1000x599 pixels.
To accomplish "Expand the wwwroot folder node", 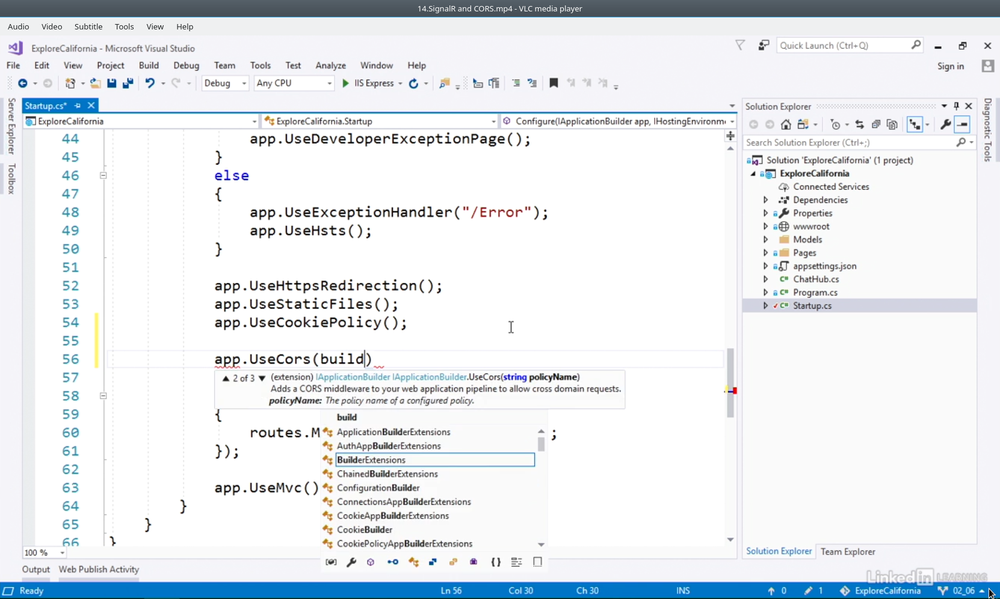I will (766, 226).
